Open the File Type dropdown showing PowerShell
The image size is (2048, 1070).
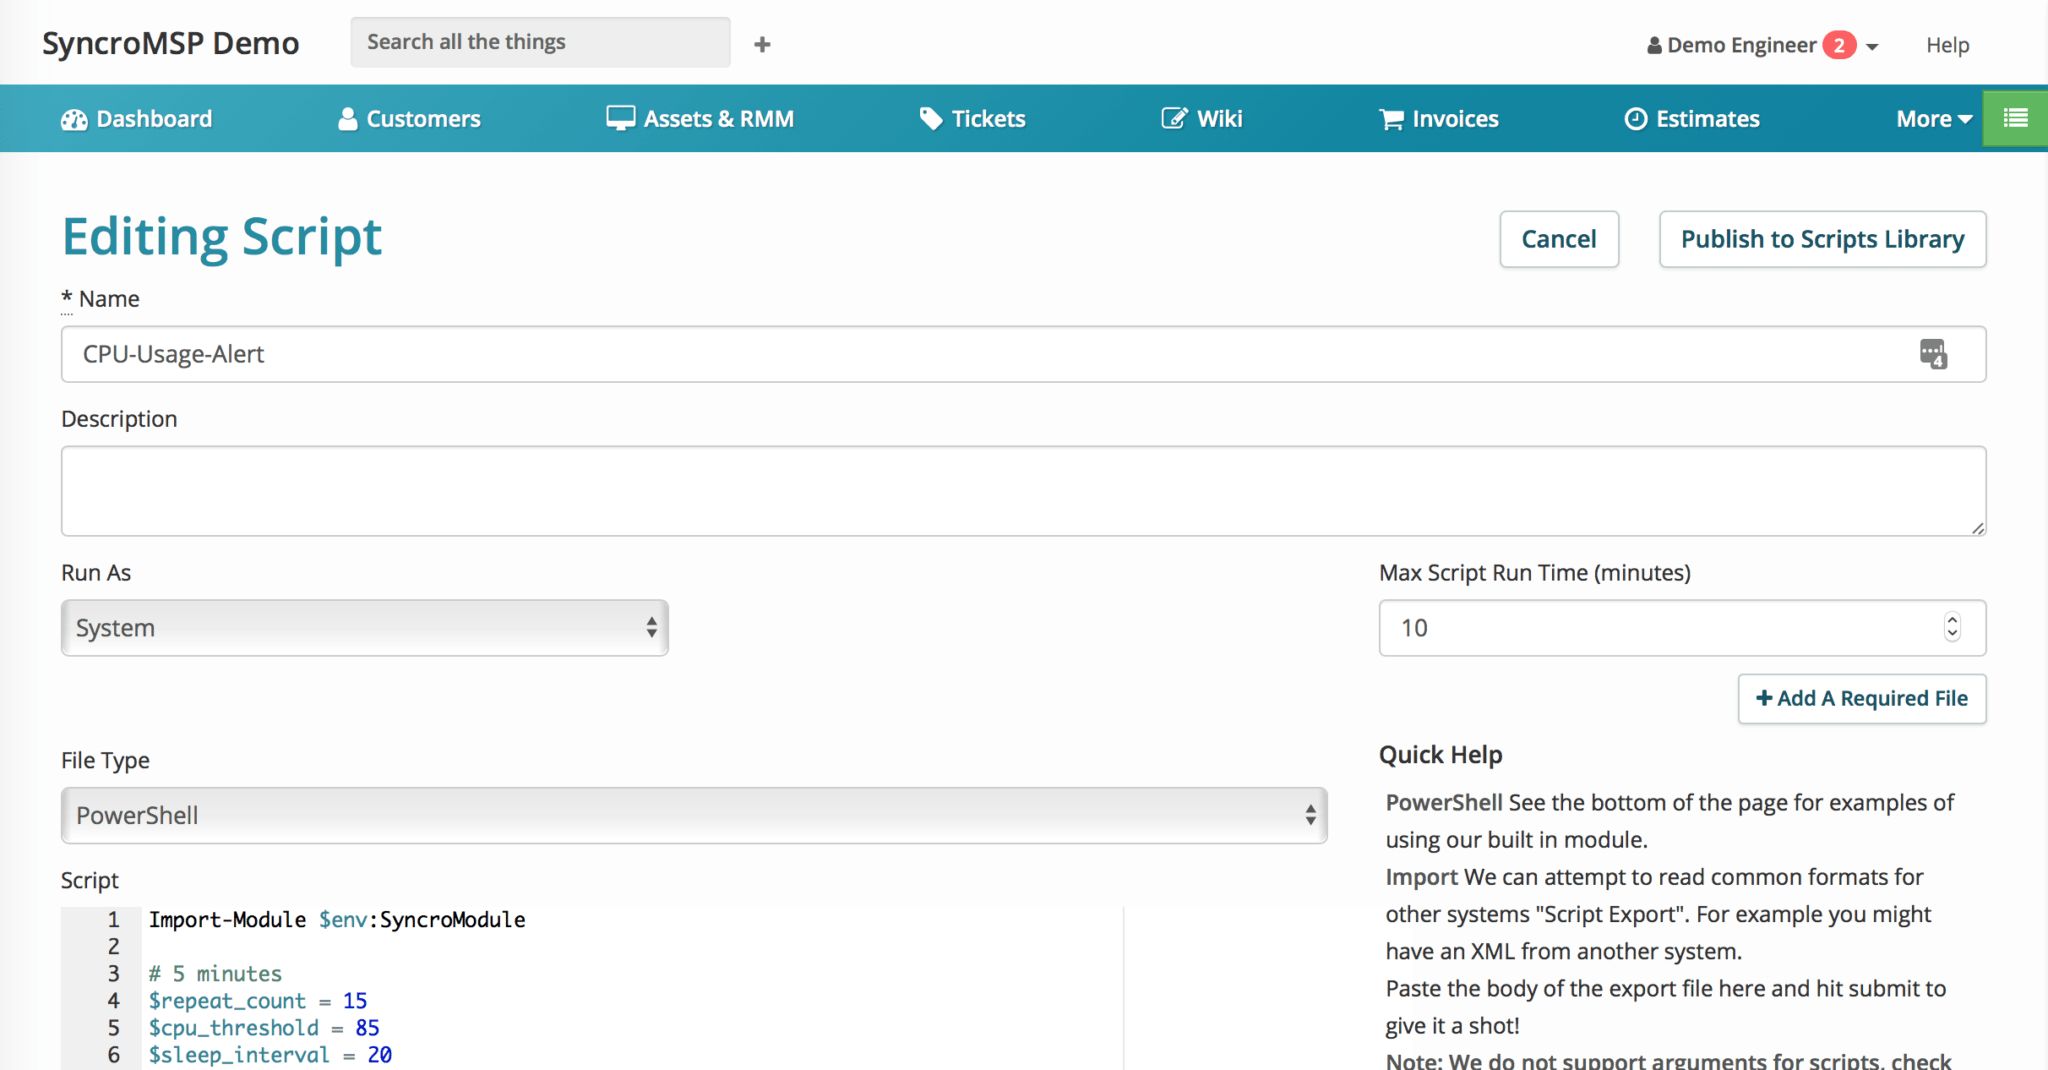pos(694,815)
